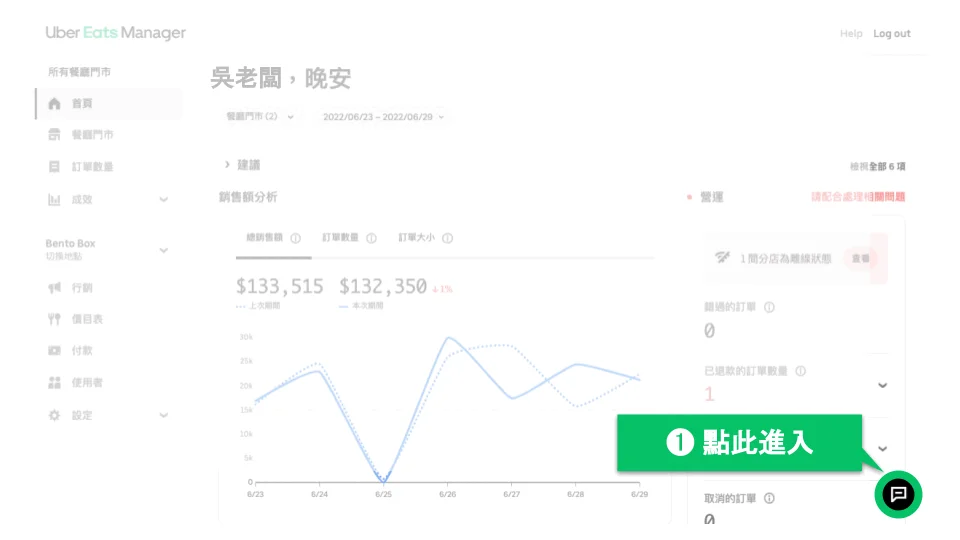
Task: Expand the Bento Box location switcher
Action: point(163,250)
